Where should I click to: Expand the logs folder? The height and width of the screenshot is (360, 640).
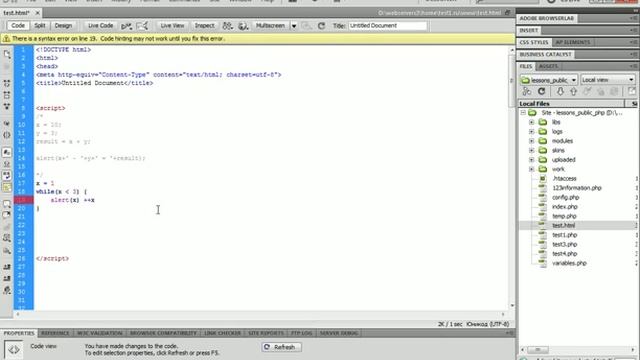coord(531,131)
